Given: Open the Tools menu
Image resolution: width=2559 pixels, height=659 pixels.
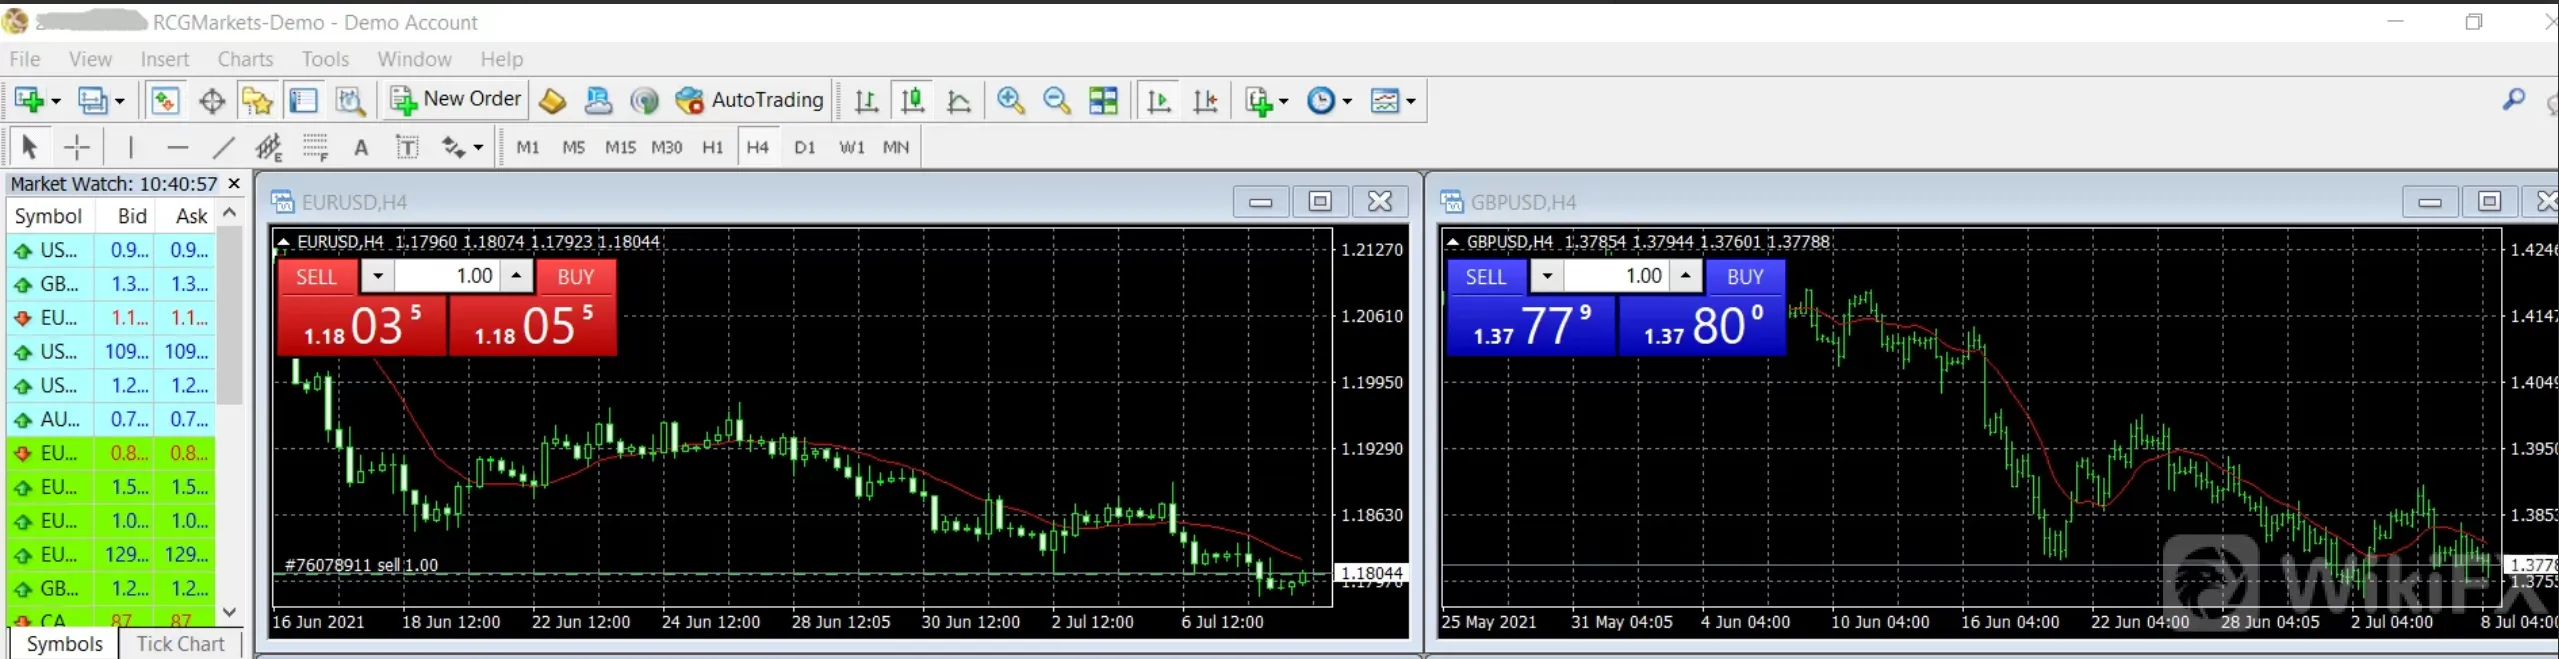Looking at the screenshot, I should 325,59.
